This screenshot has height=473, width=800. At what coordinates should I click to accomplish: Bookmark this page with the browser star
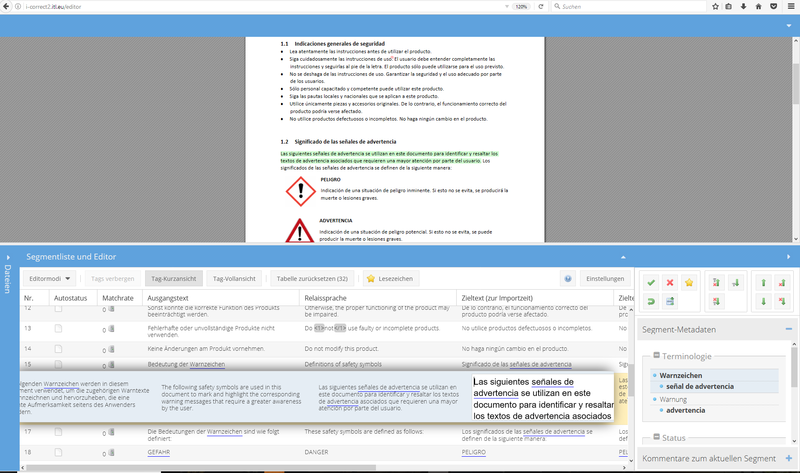715,6
